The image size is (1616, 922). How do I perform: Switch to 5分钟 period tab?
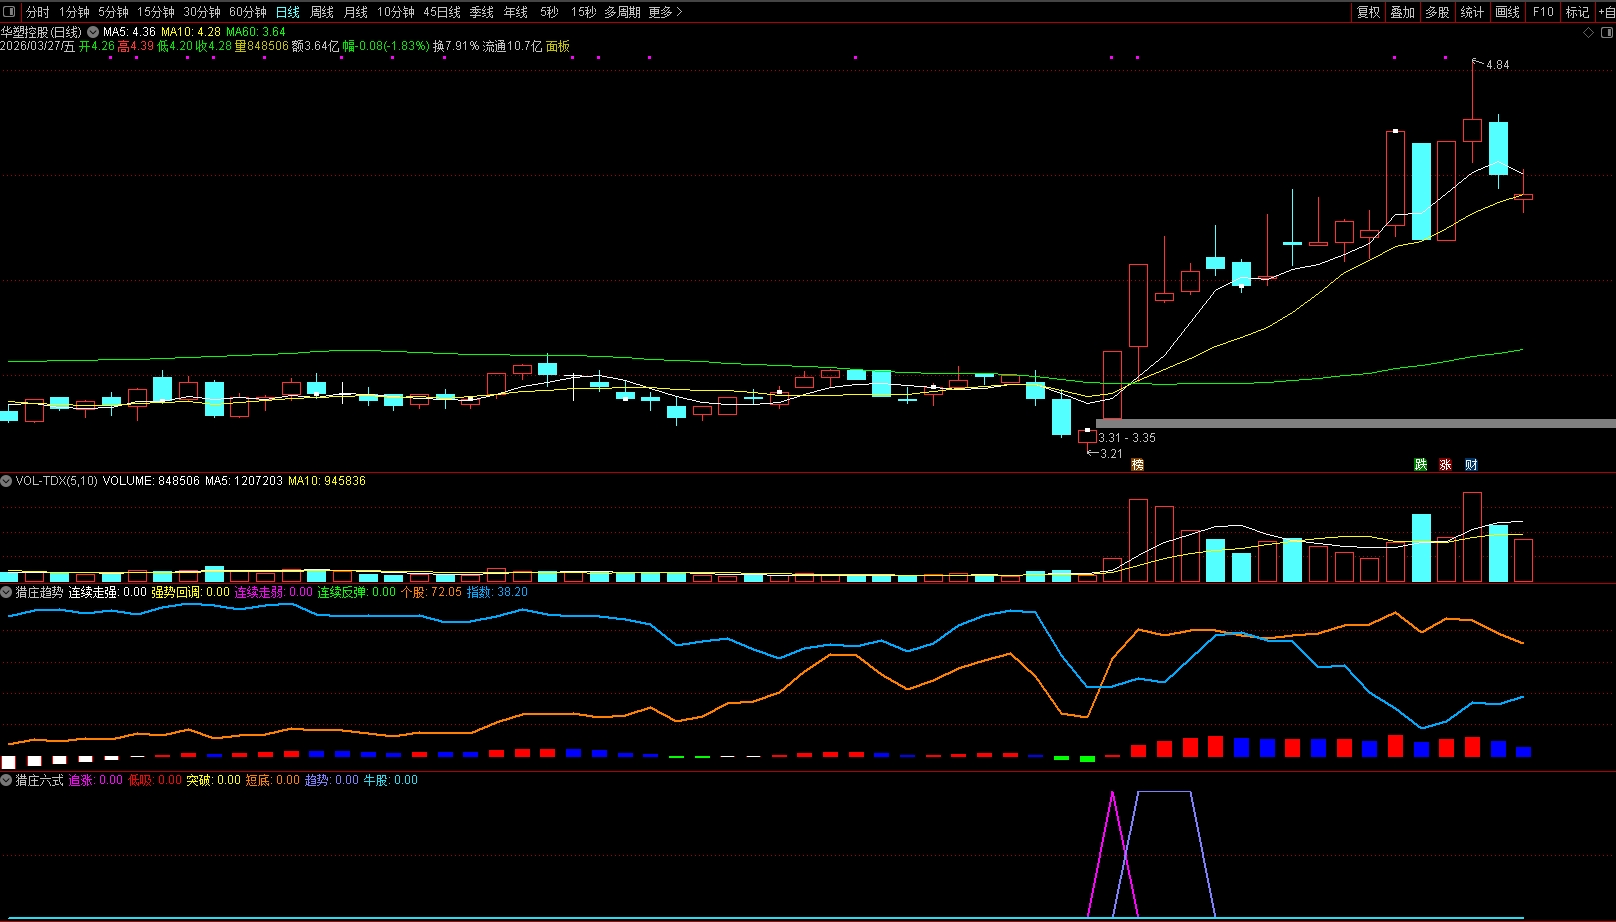pos(113,12)
